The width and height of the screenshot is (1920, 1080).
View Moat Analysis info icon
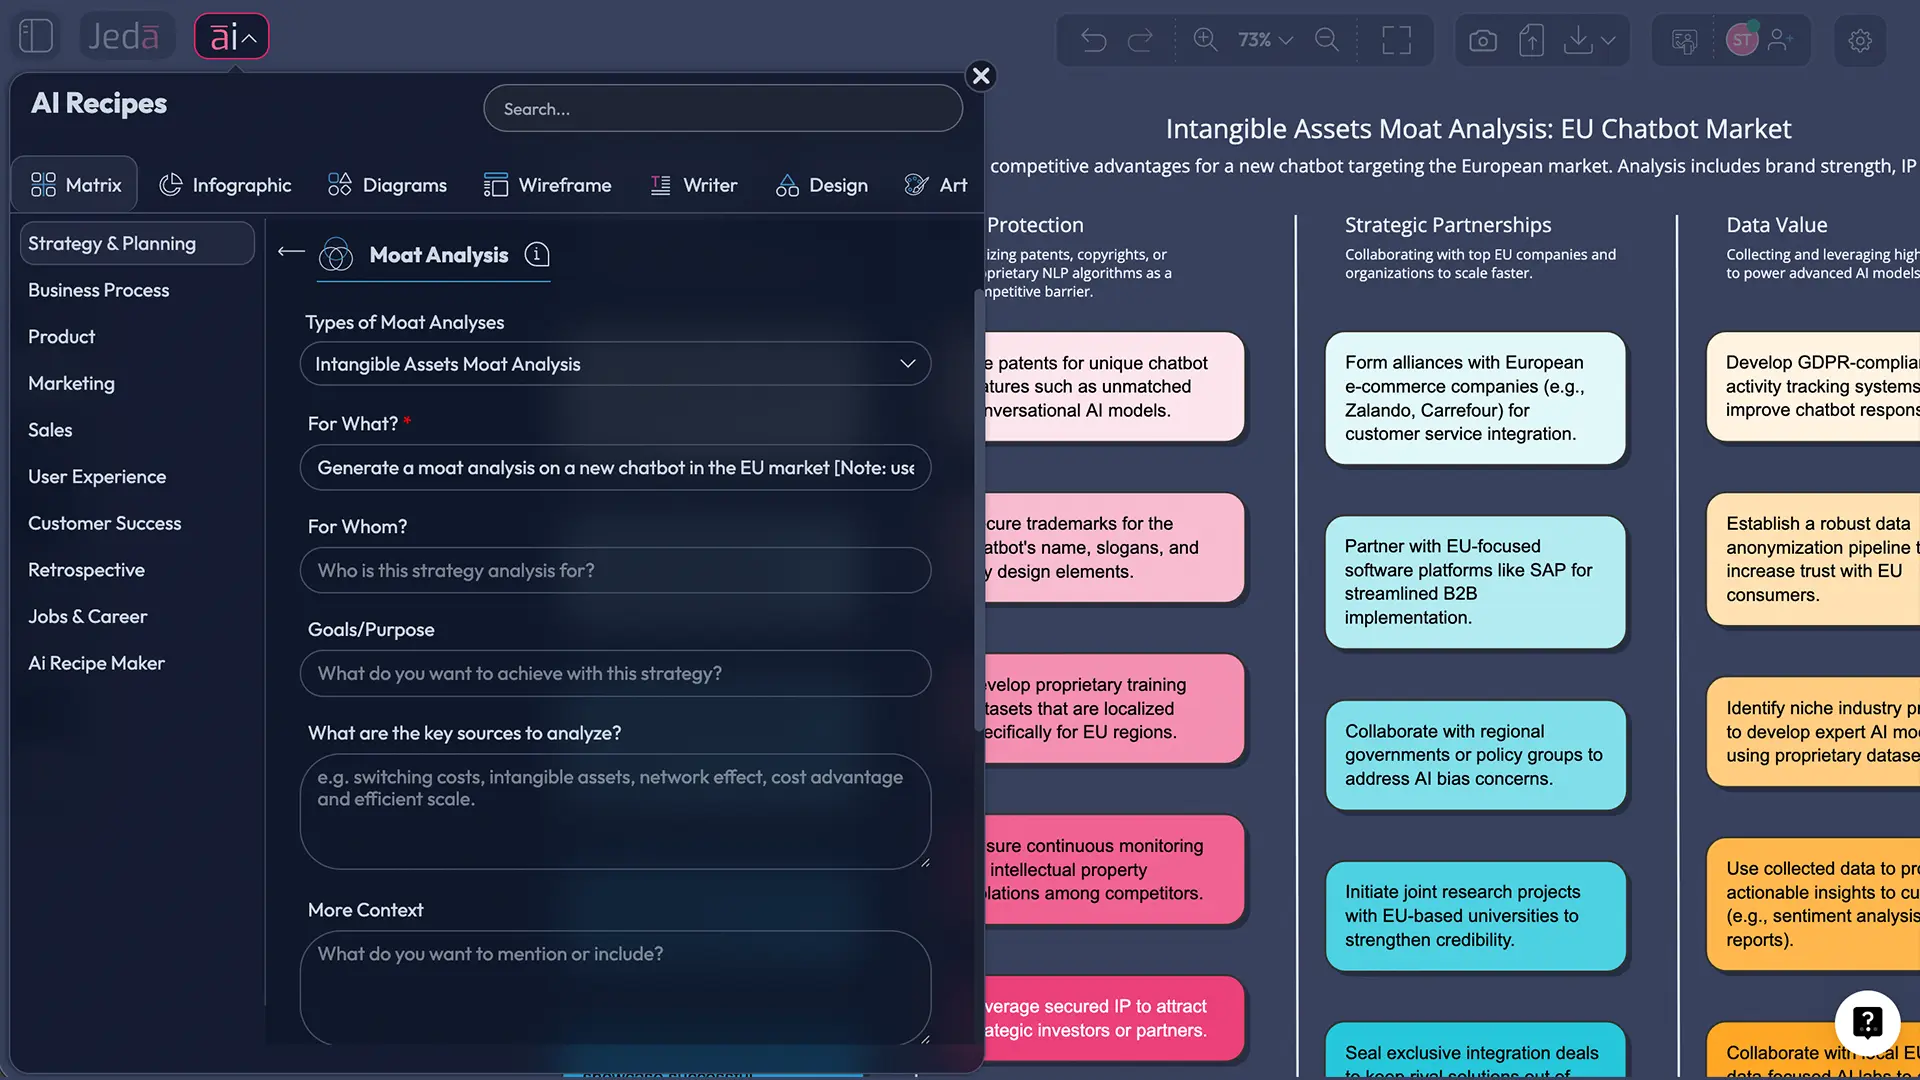point(537,255)
